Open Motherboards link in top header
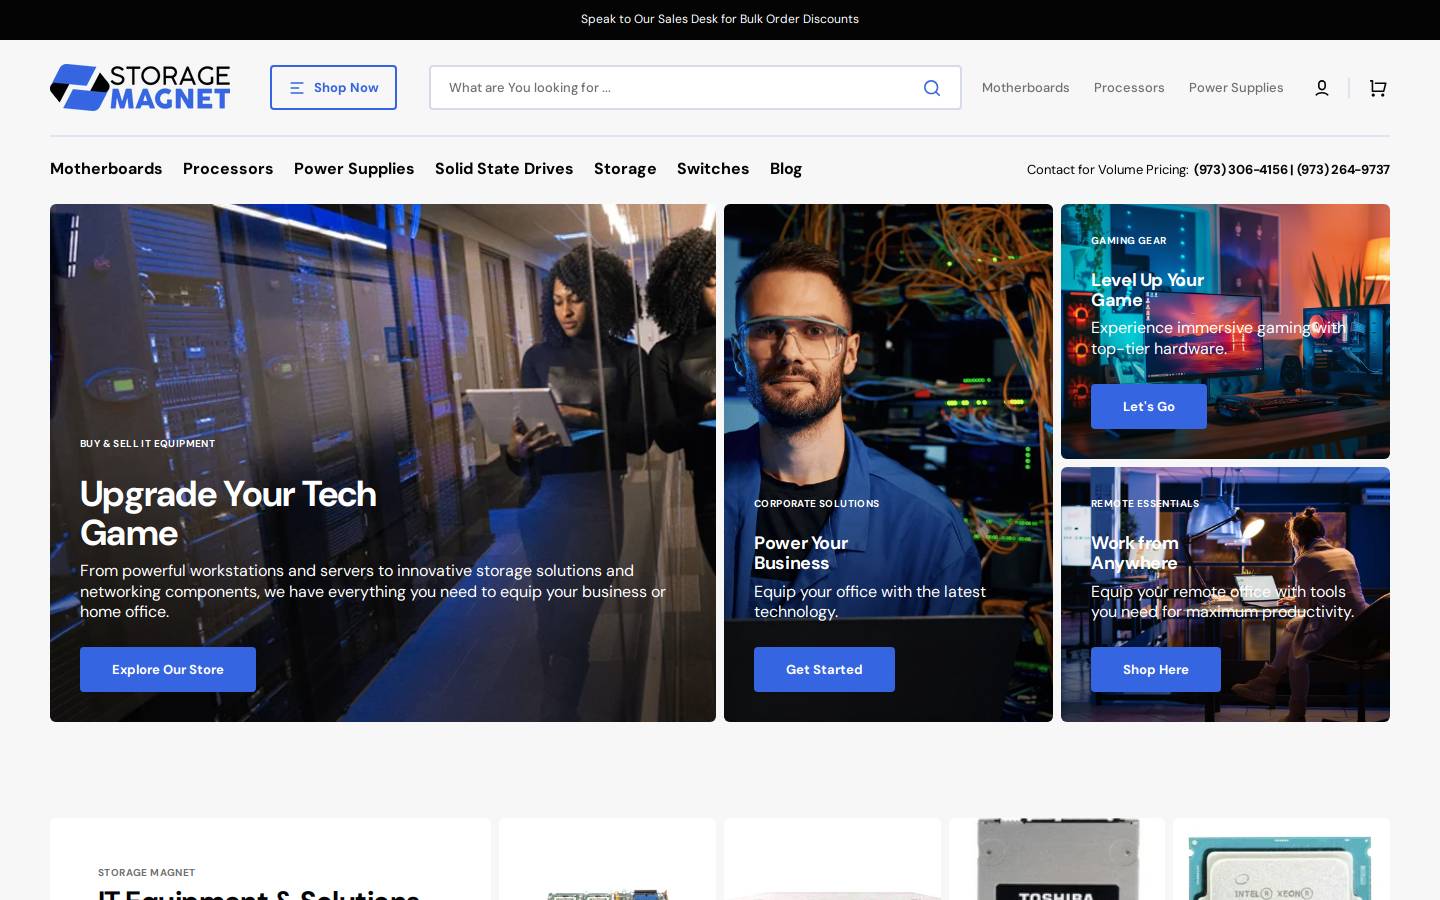Screen dimensions: 1440x900 pos(1025,88)
